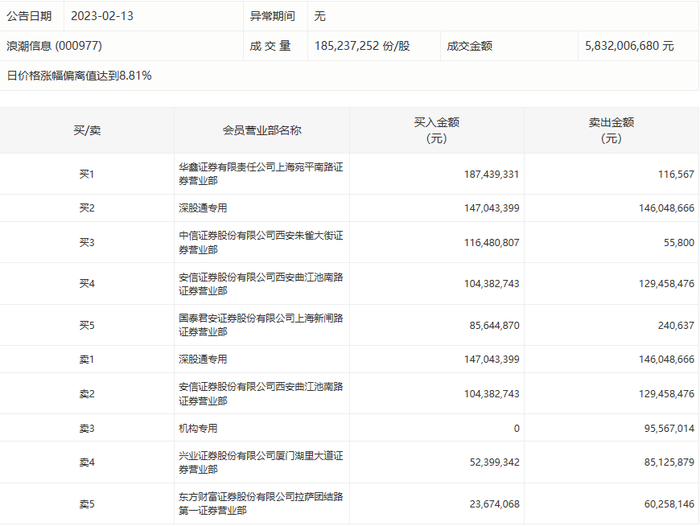This screenshot has width=700, height=526.
Task: Click the announcement date 2023-02-13
Action: [102, 16]
